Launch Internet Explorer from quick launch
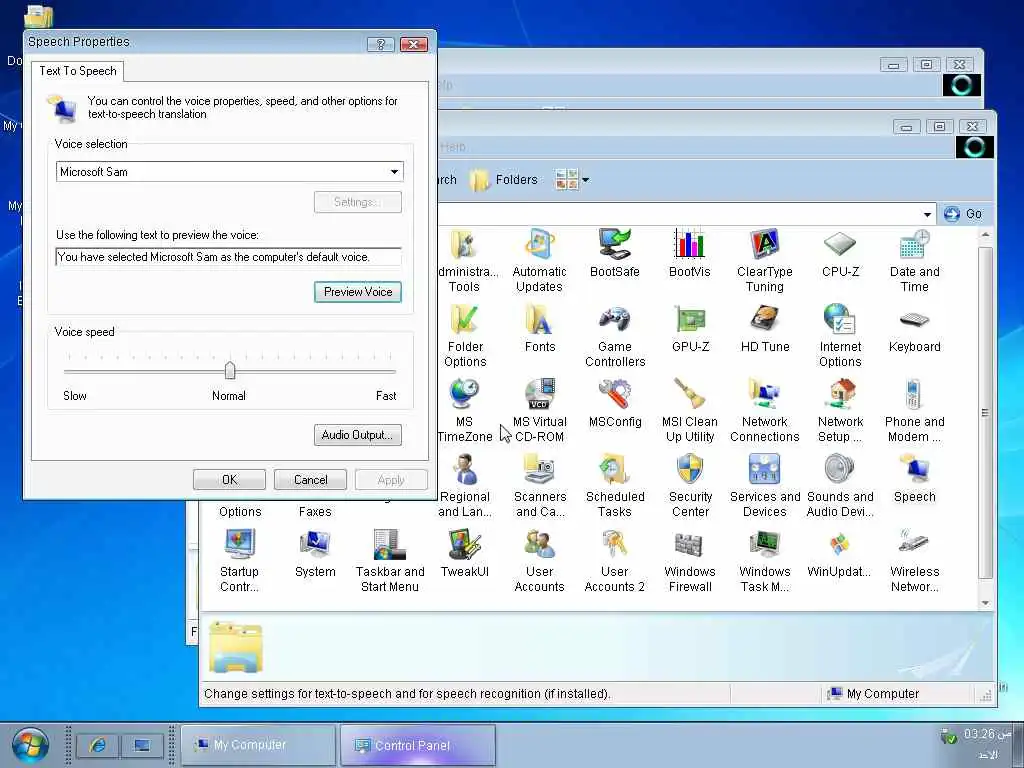Viewport: 1024px width, 768px height. click(97, 745)
